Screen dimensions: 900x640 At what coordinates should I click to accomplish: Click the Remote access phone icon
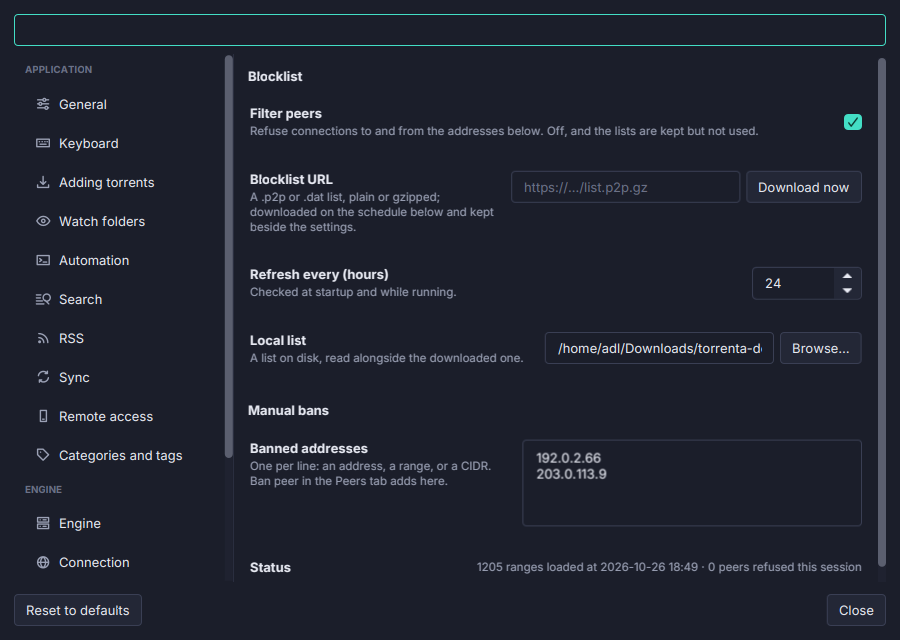[x=43, y=416]
